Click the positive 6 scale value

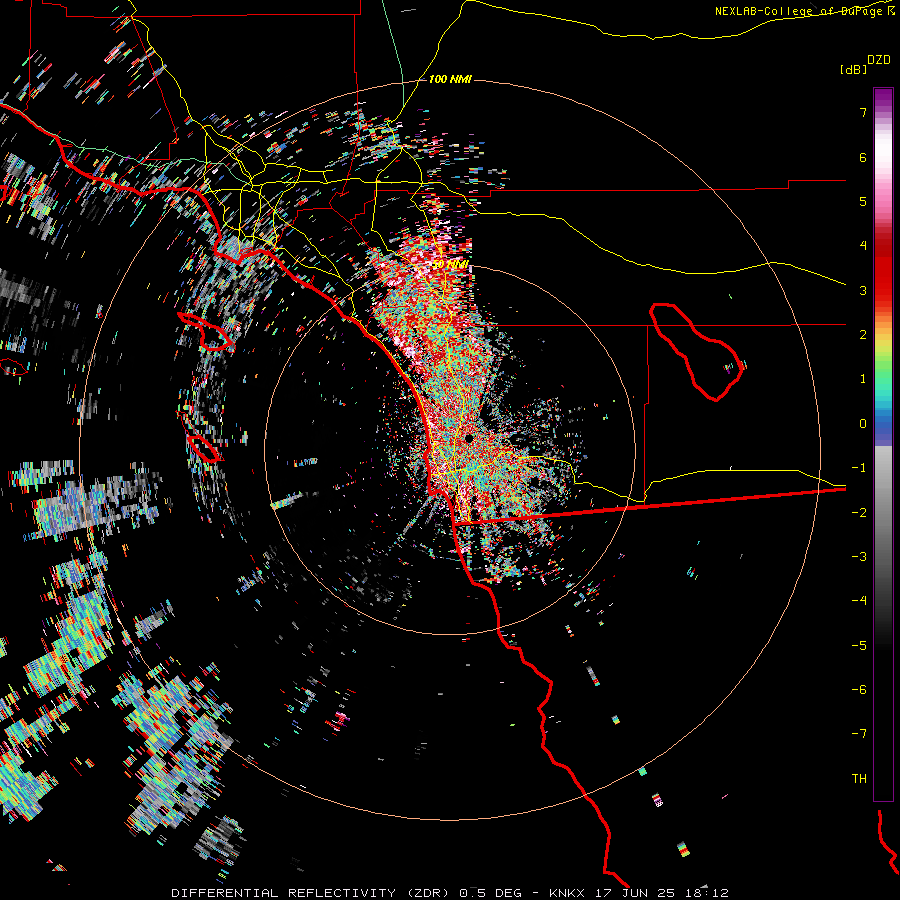pyautogui.click(x=863, y=157)
